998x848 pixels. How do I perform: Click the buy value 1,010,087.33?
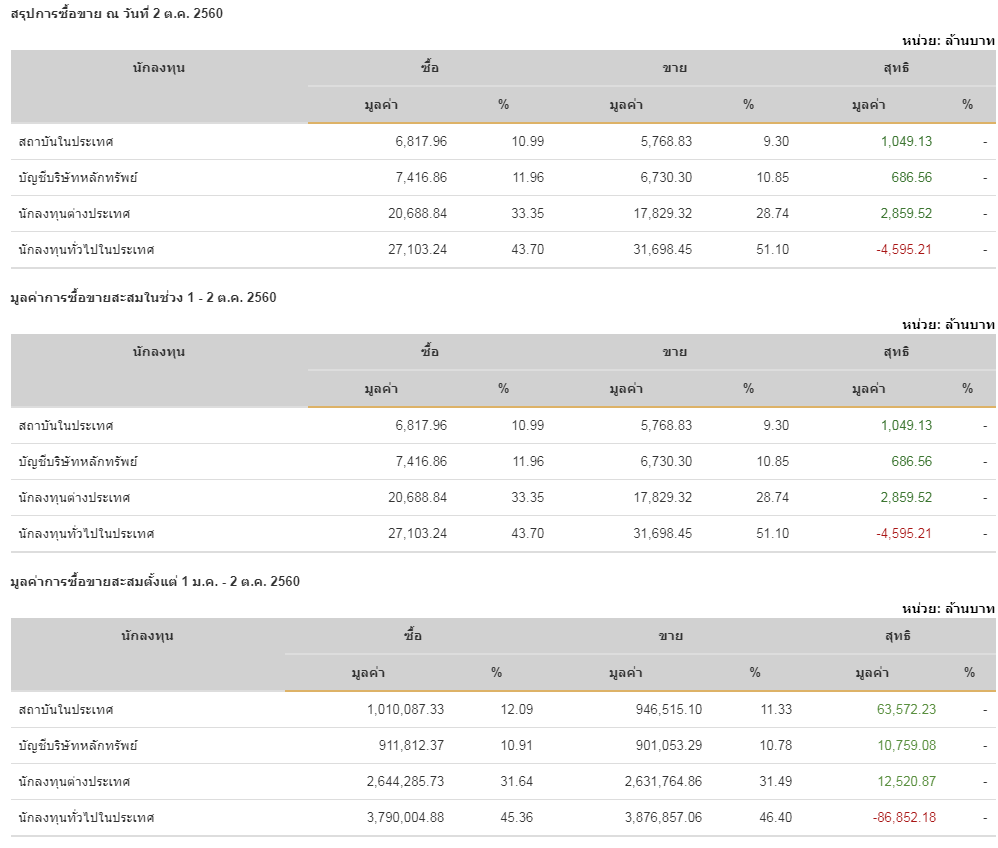click(406, 709)
